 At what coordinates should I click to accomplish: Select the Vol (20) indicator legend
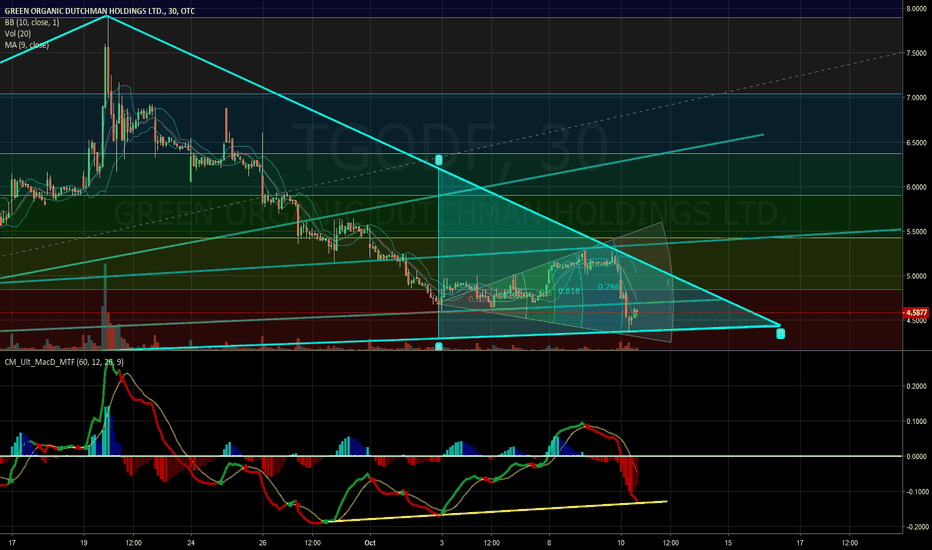[x=18, y=34]
